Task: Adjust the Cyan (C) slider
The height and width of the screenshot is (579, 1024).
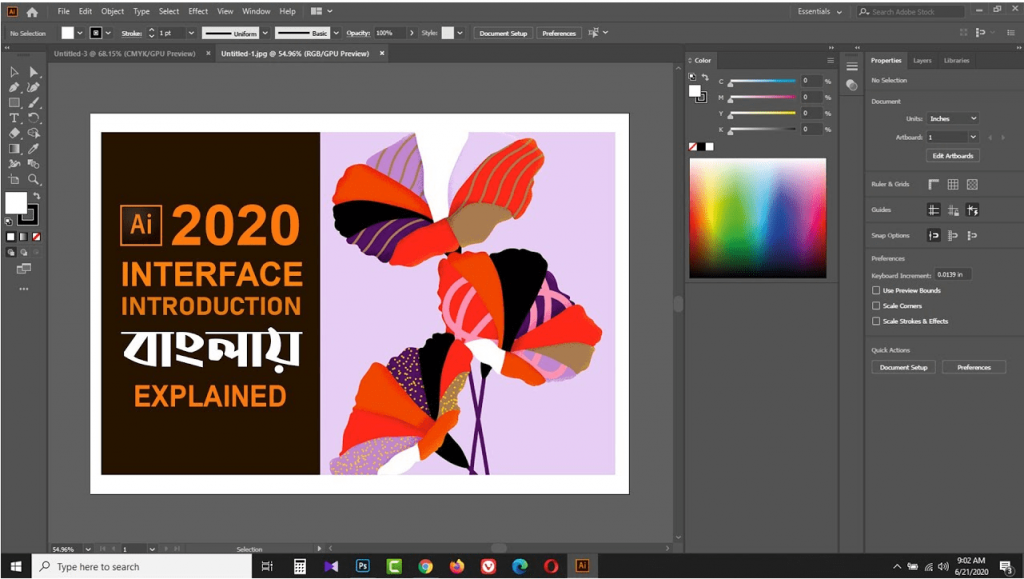Action: [762, 82]
